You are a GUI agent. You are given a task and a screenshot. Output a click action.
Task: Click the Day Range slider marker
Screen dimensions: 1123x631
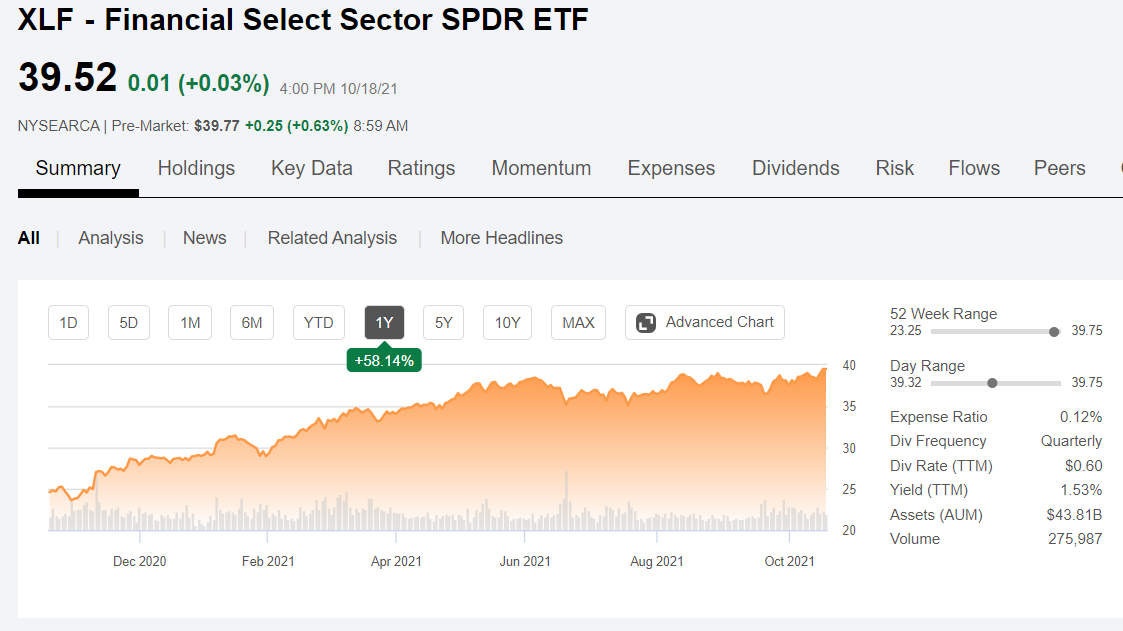(x=992, y=383)
